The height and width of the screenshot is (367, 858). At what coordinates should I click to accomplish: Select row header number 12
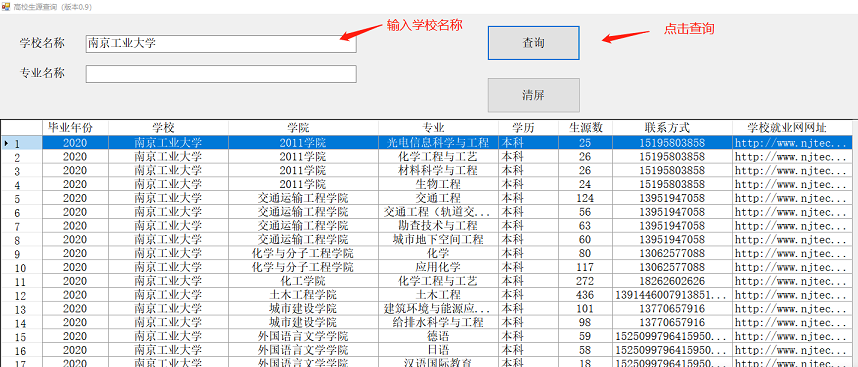point(21,295)
